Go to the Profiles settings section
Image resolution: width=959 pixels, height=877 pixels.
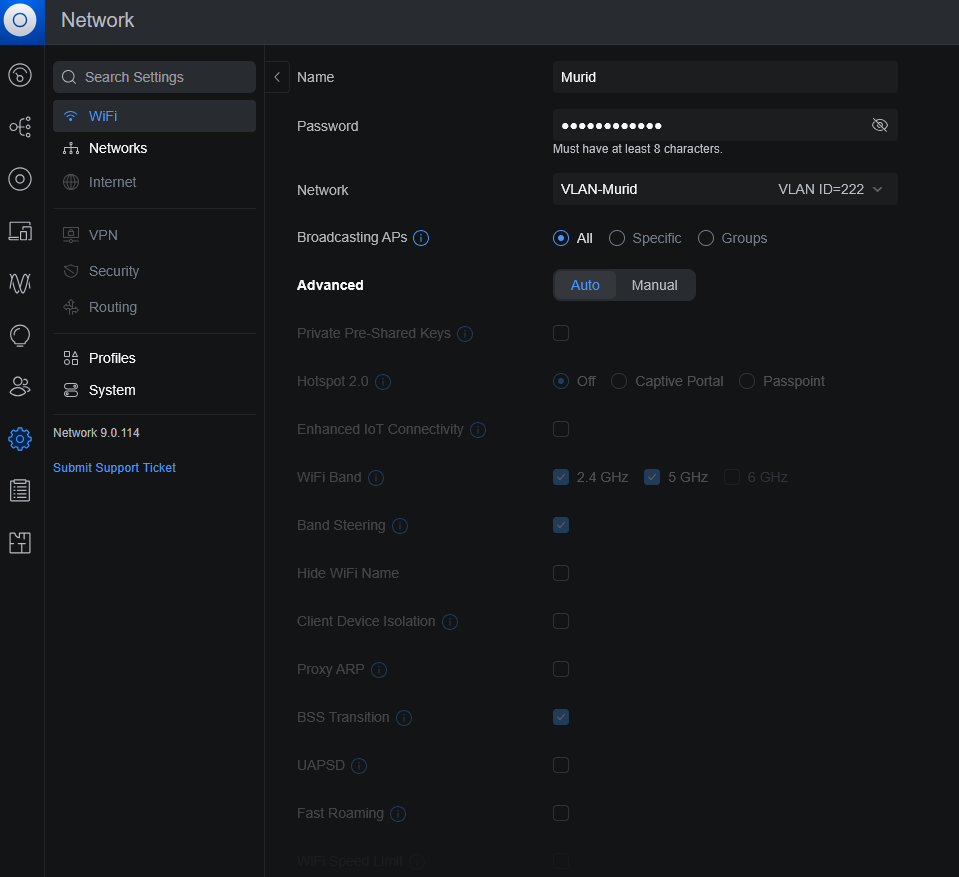111,358
